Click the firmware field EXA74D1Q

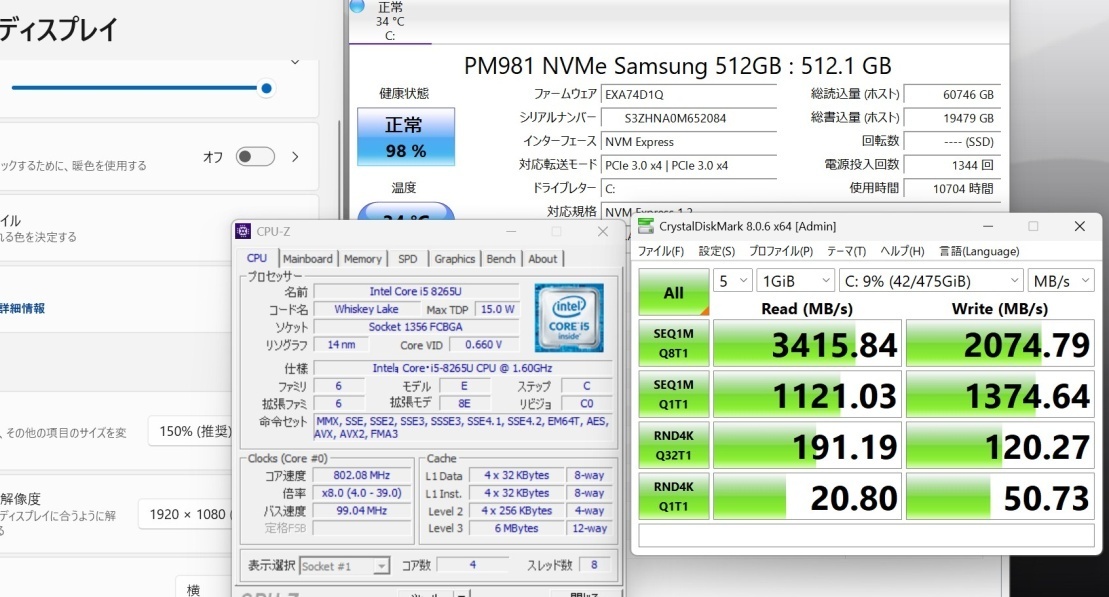pos(688,94)
